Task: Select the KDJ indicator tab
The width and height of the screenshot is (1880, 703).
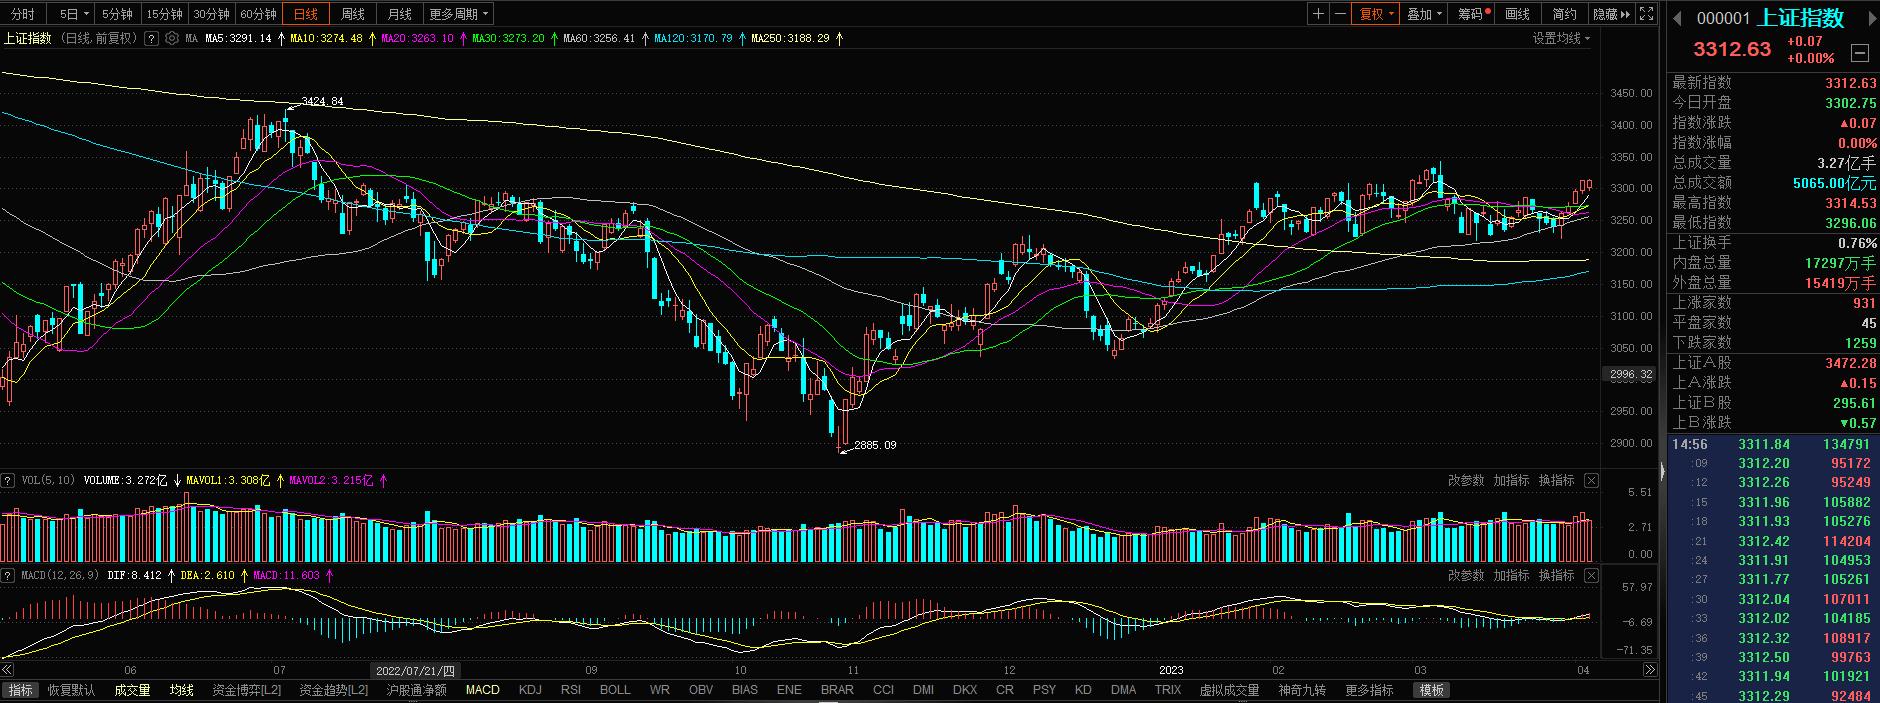Action: coord(530,690)
